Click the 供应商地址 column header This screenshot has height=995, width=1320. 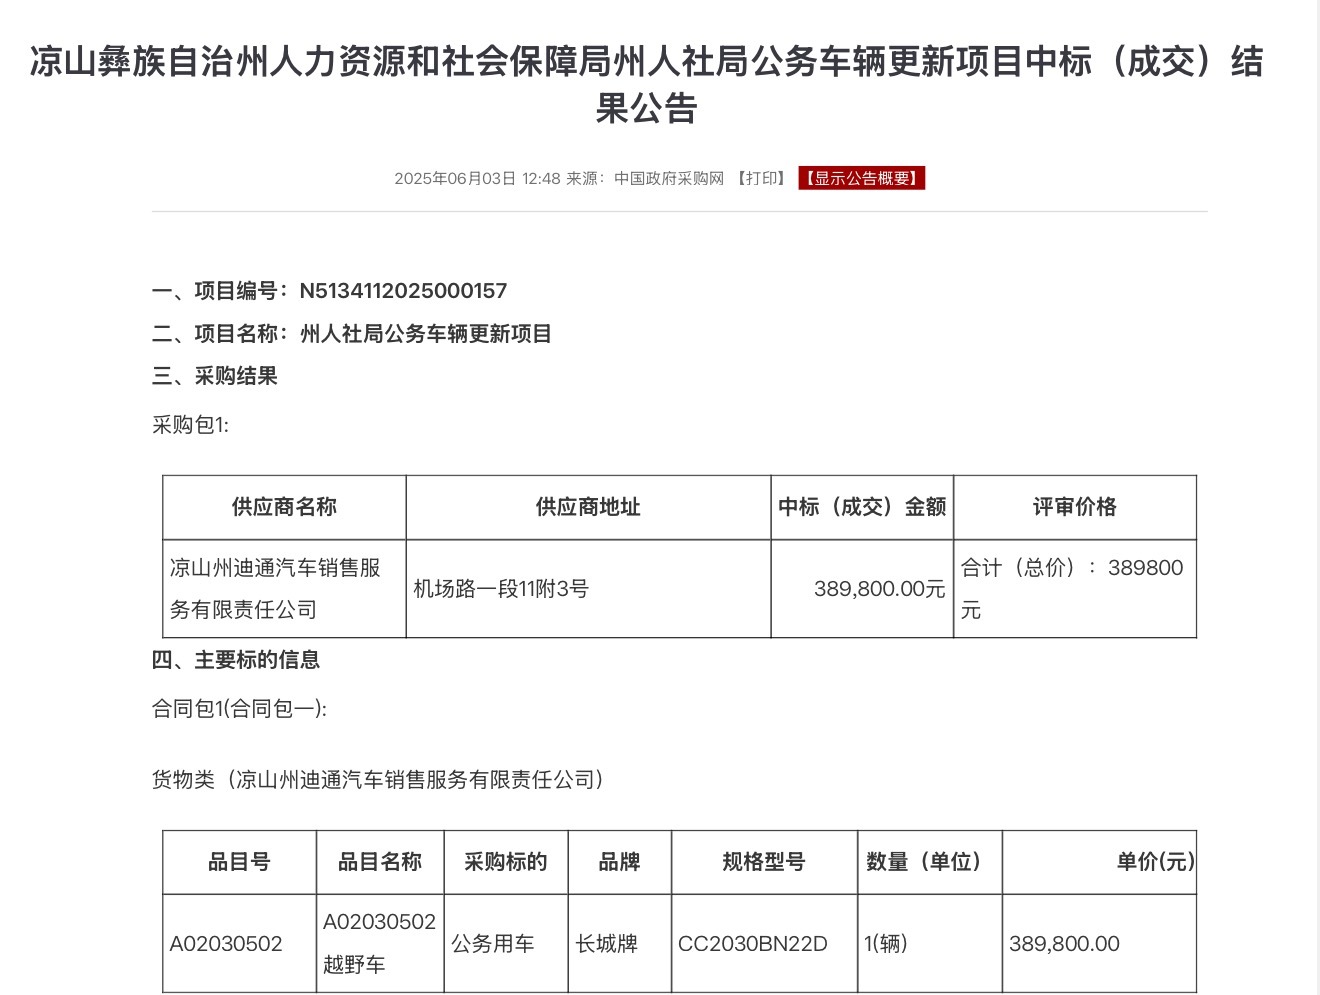588,507
